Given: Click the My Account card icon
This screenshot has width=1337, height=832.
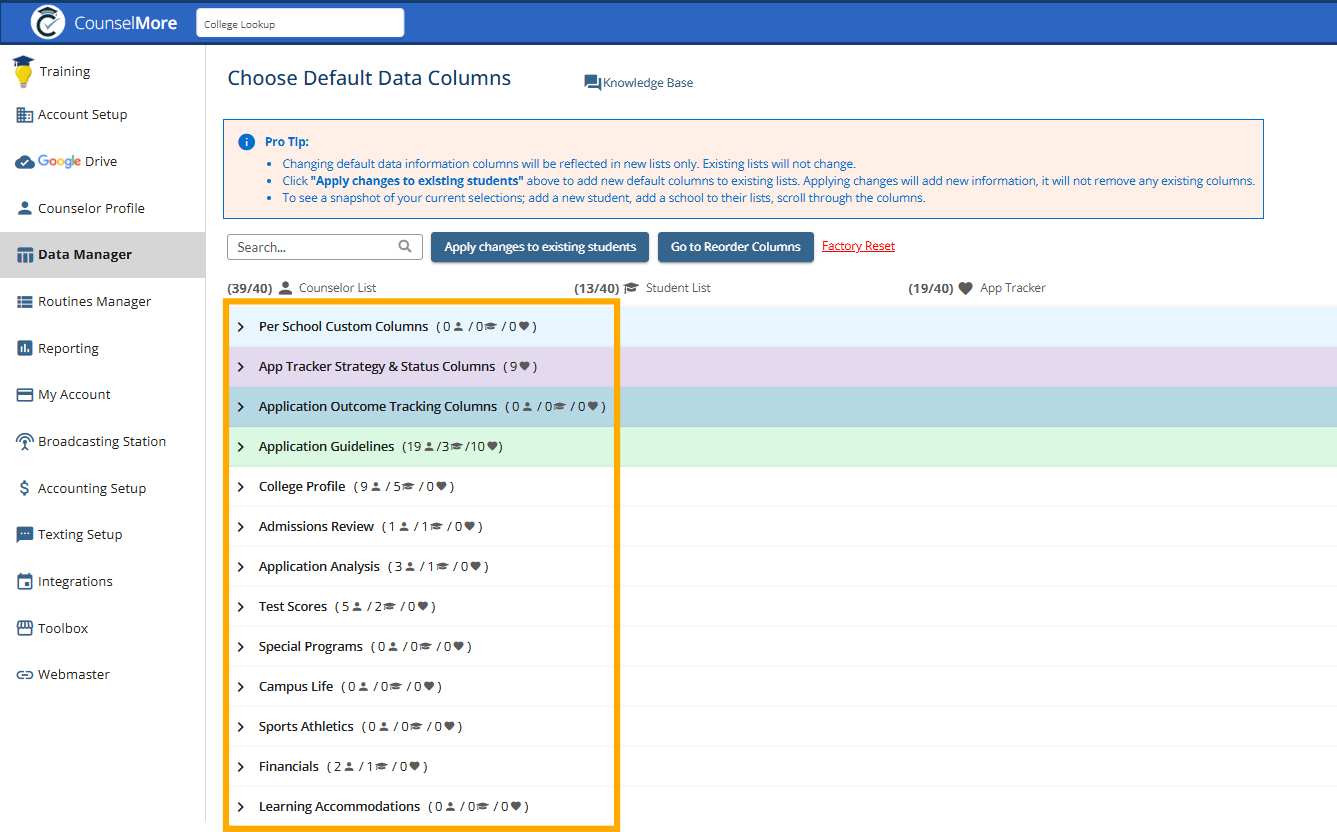Looking at the screenshot, I should pos(25,395).
